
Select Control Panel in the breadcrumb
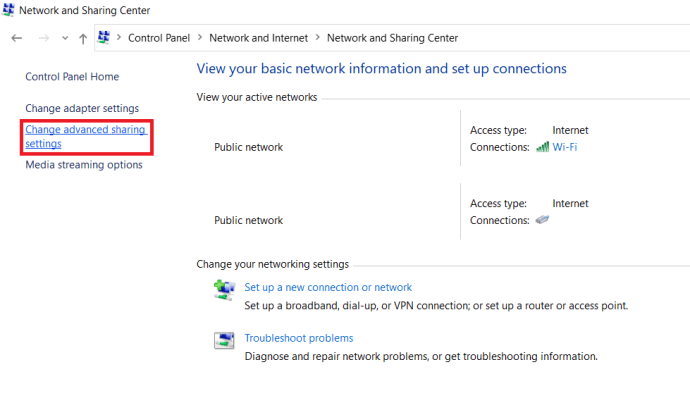tap(159, 38)
